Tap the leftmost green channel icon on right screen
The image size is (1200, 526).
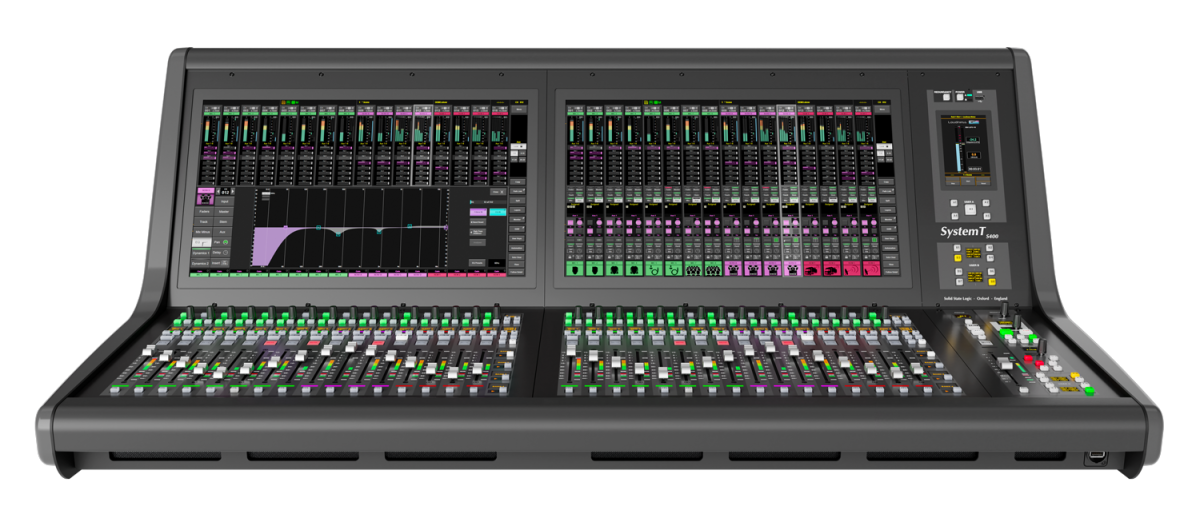[x=577, y=268]
